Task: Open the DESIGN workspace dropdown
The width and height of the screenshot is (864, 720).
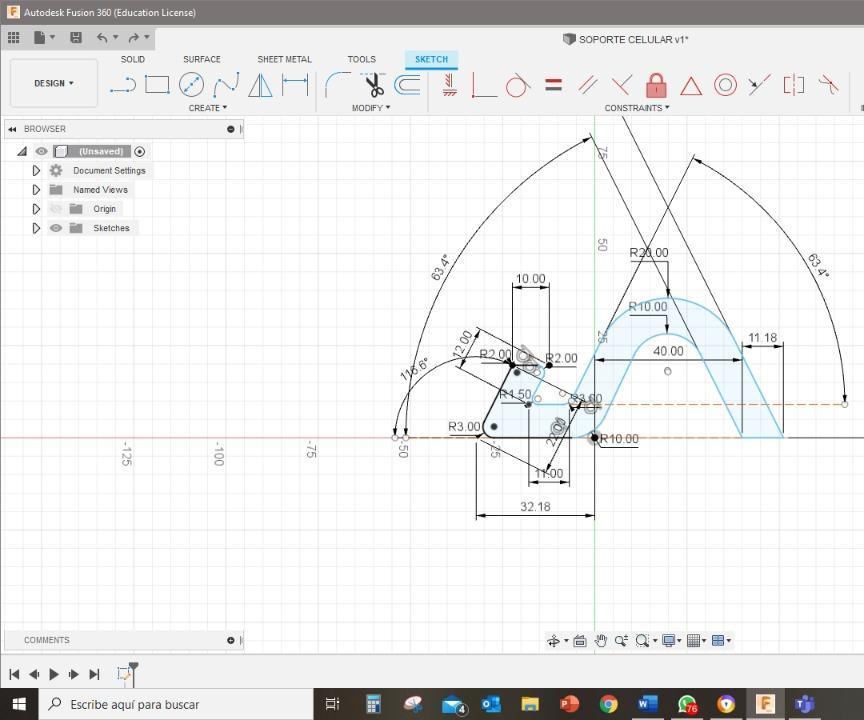Action: pos(54,83)
